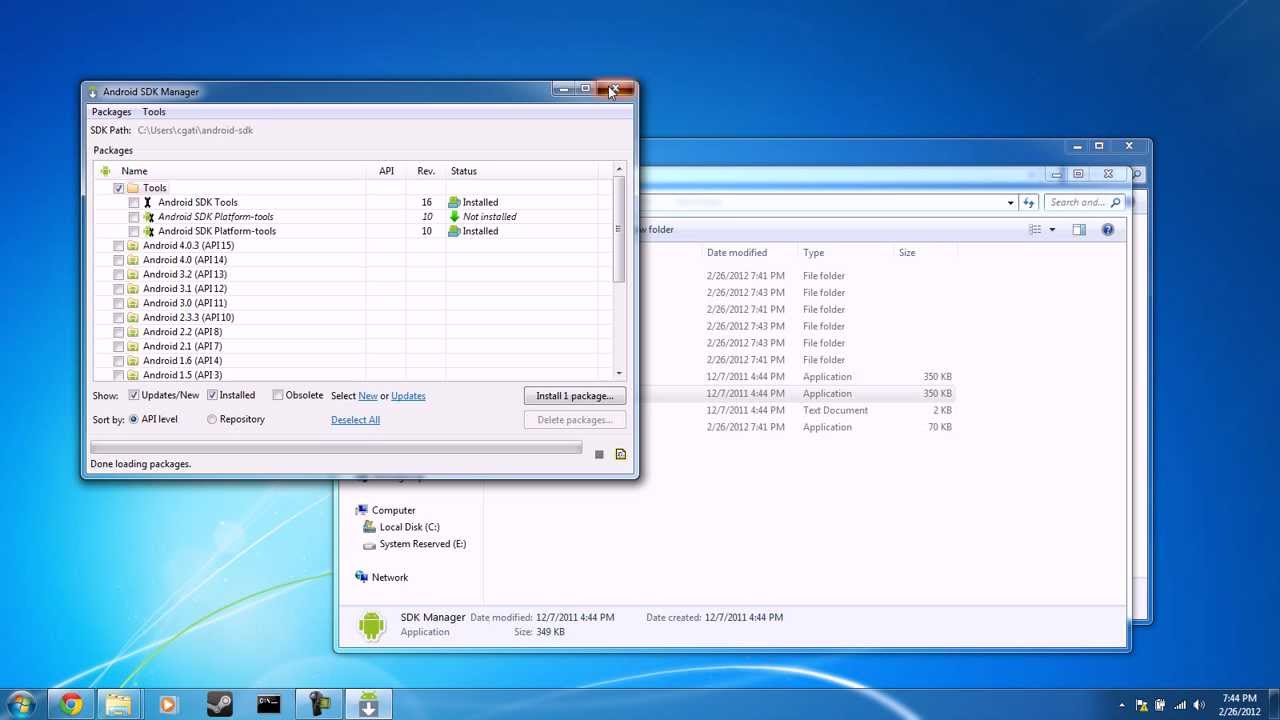Open Explorer help question mark icon
The image size is (1280, 720).
coord(1108,230)
